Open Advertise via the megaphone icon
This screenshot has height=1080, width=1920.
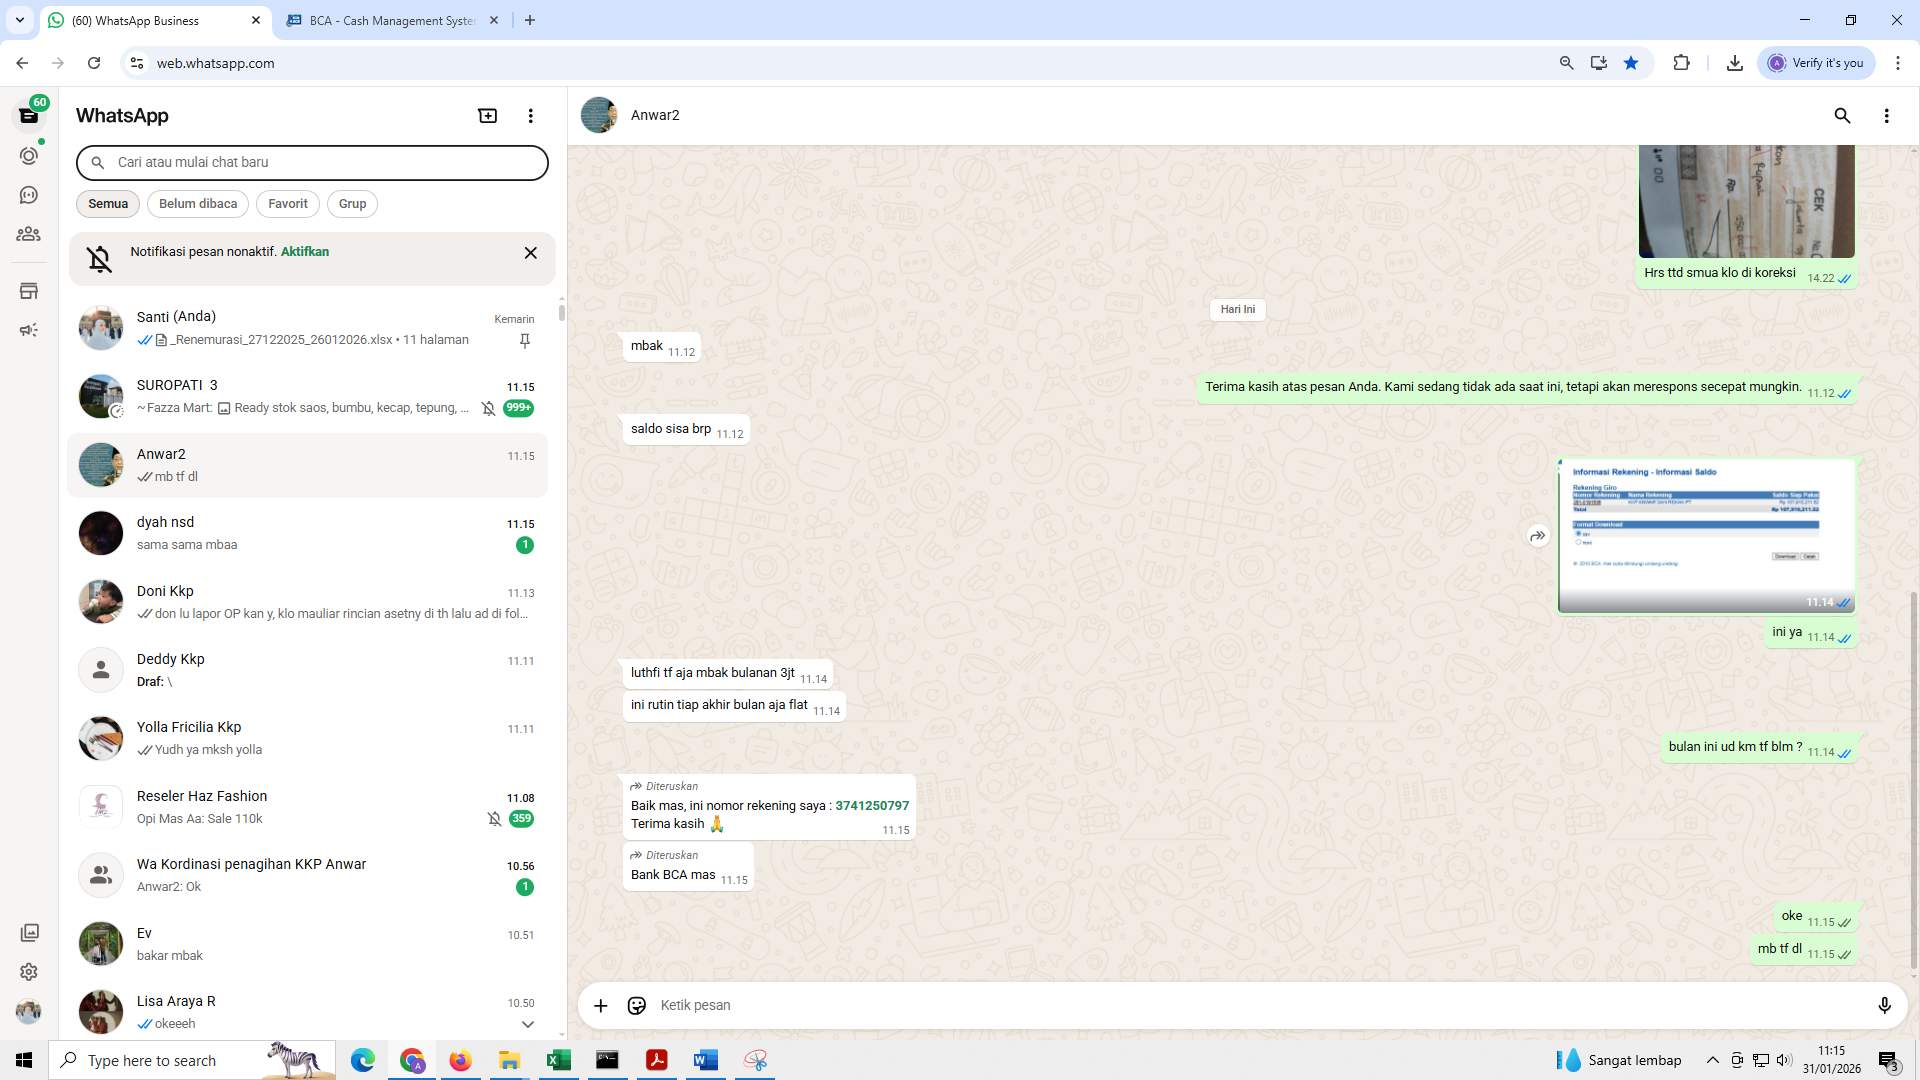(x=29, y=329)
